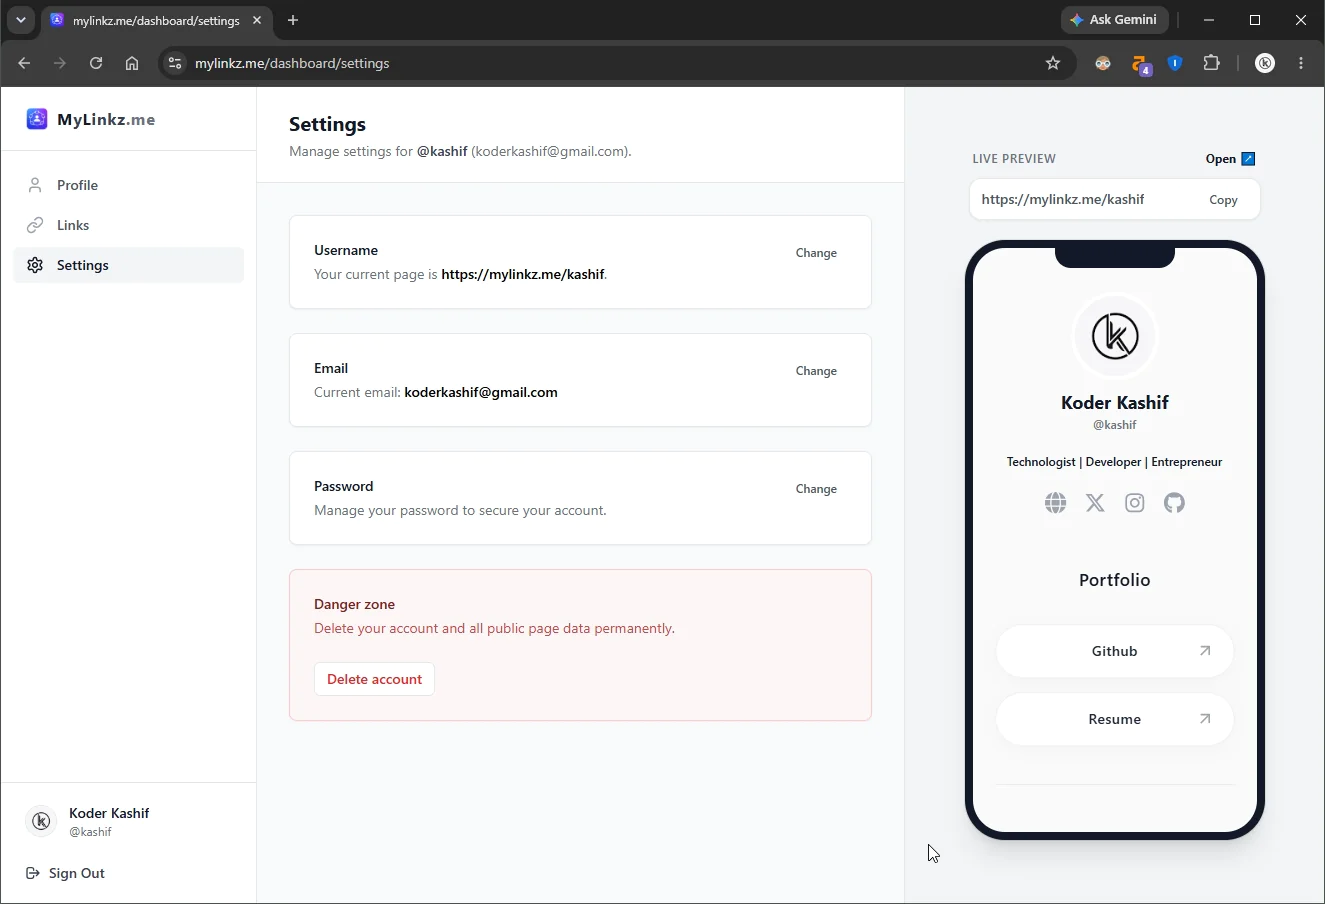Click Sign Out in the sidebar
The width and height of the screenshot is (1325, 904).
pos(66,873)
